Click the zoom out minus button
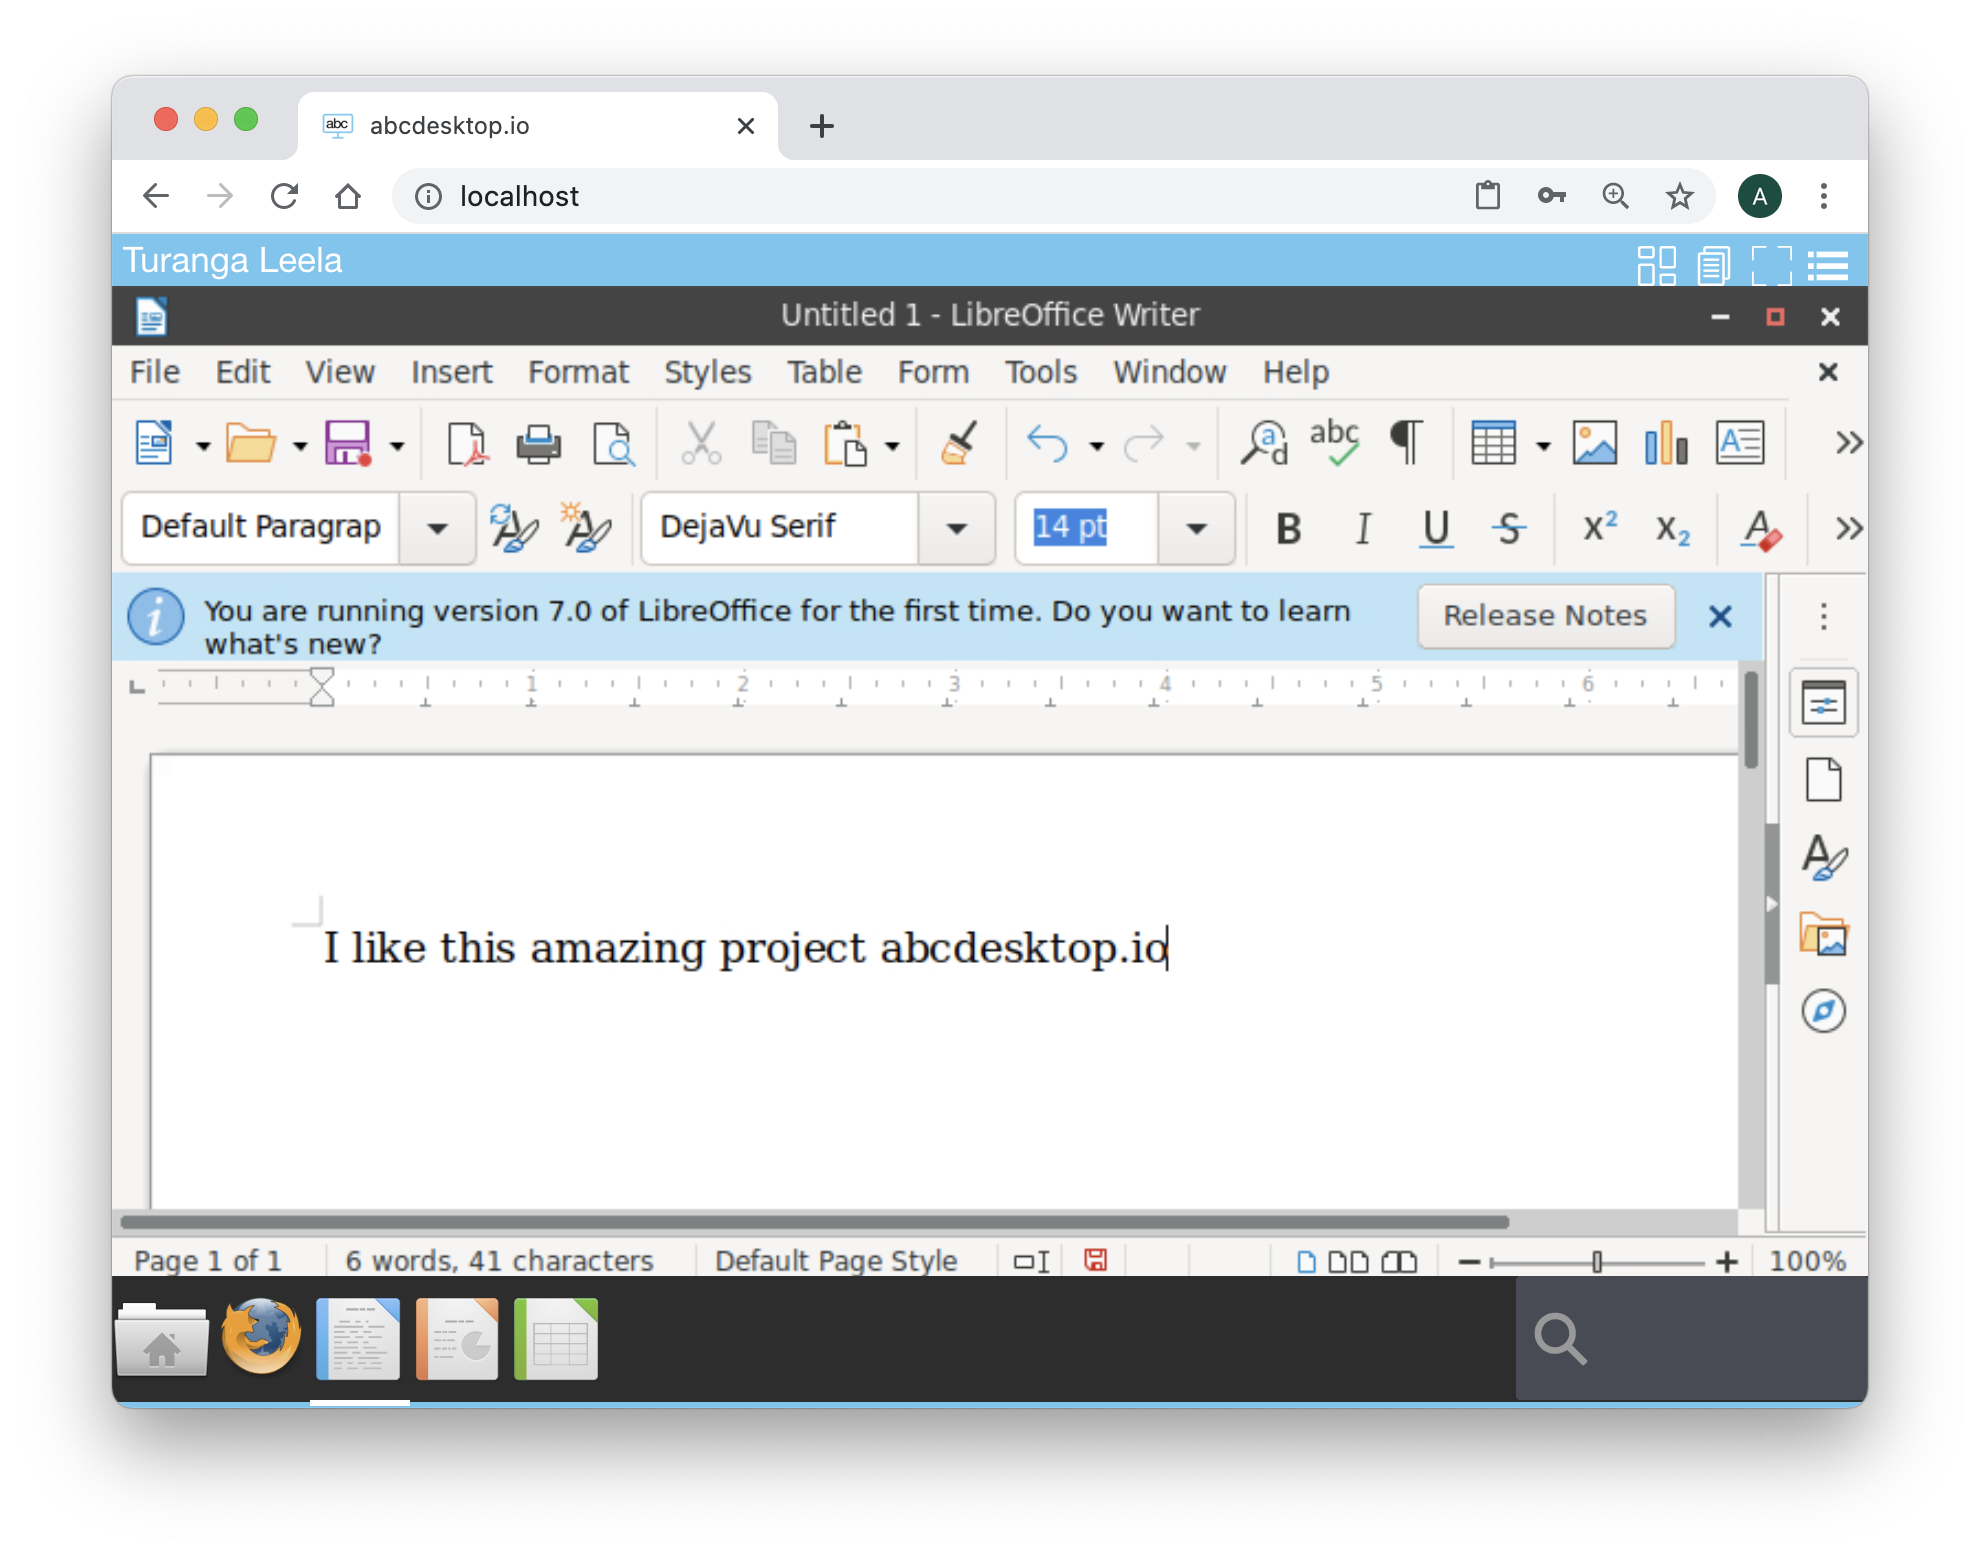This screenshot has width=1980, height=1556. click(x=1469, y=1262)
